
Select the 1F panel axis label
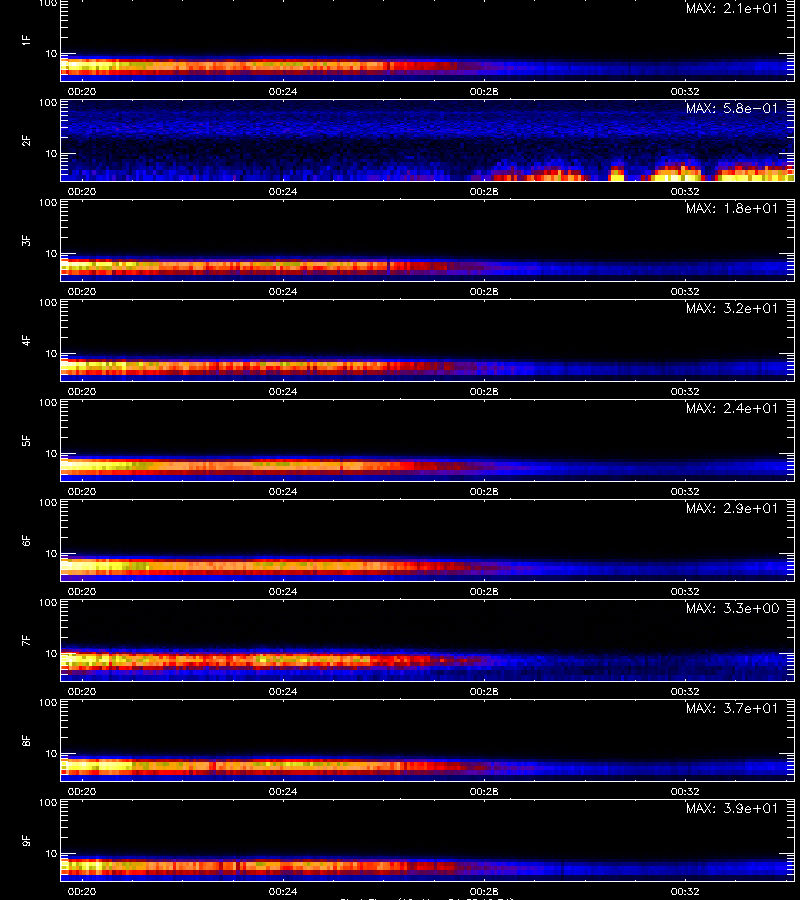pos(26,40)
